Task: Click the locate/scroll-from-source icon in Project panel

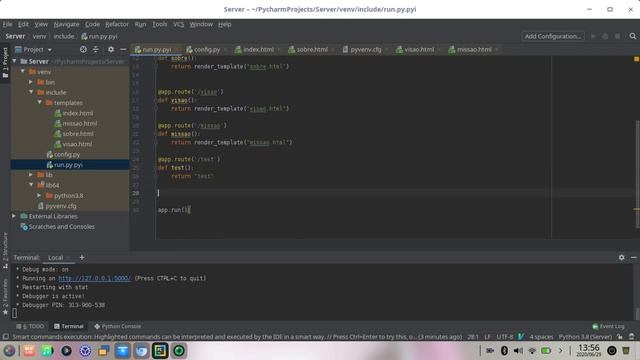Action: 83,49
